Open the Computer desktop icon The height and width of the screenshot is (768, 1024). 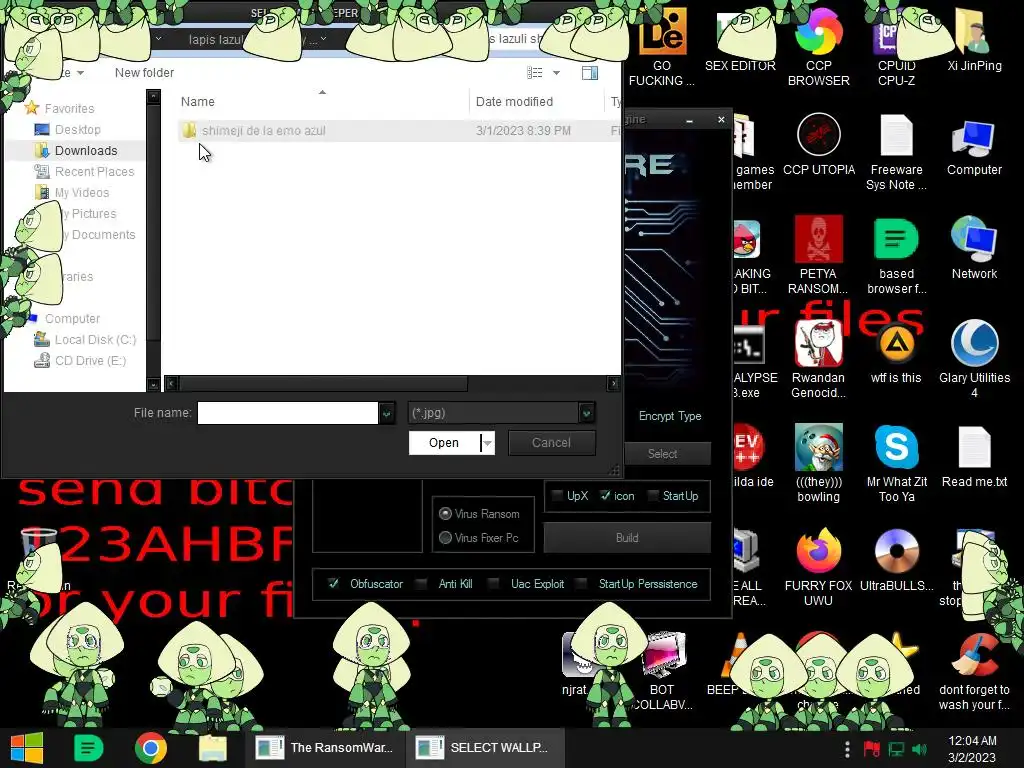[x=974, y=148]
